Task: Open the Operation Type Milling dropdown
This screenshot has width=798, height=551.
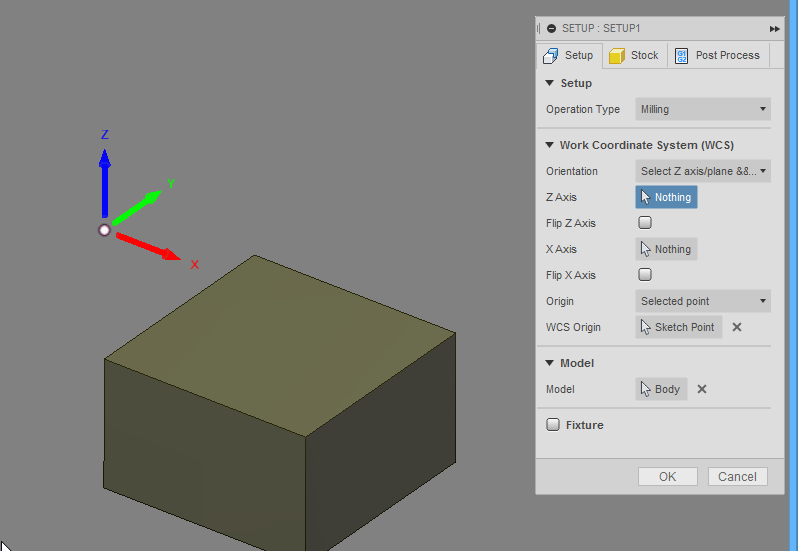Action: 703,109
